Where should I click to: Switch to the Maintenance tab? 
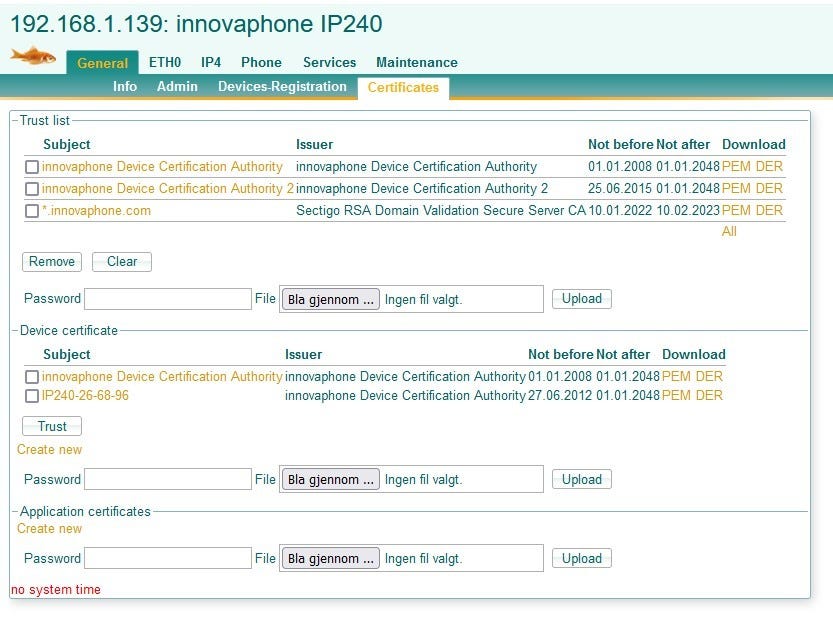pos(417,62)
